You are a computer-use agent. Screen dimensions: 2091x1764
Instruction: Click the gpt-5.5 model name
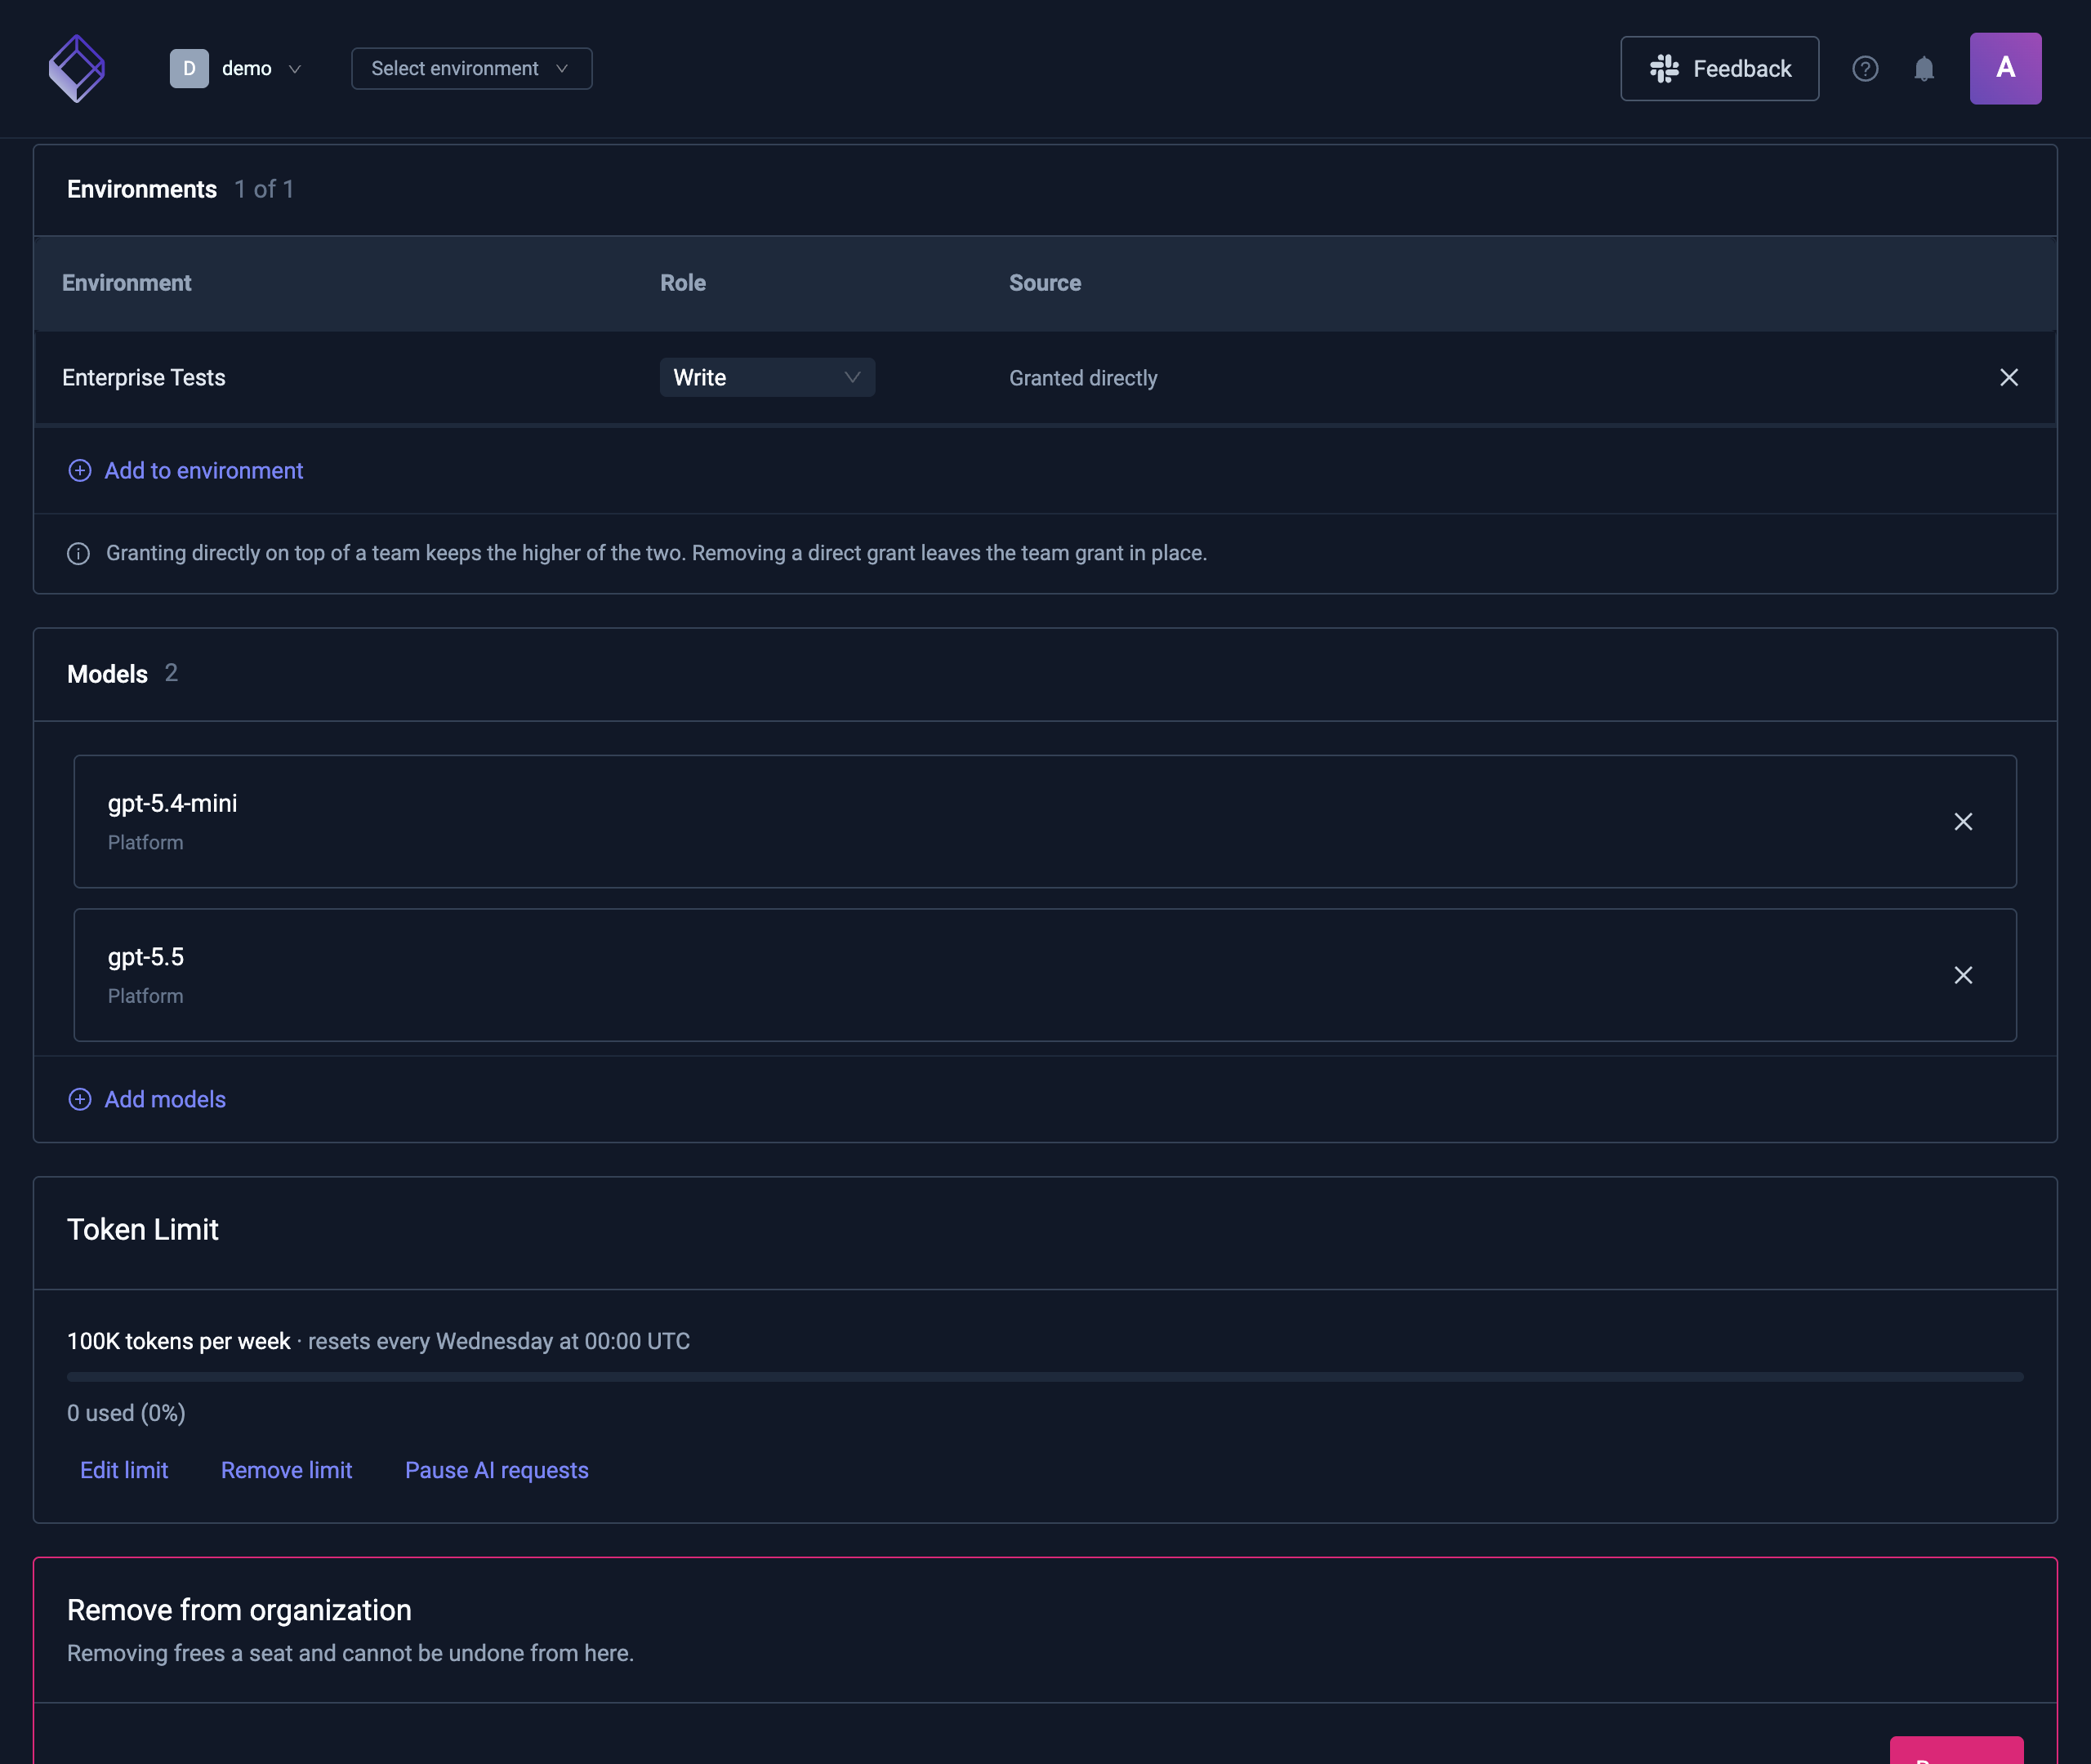pos(146,957)
